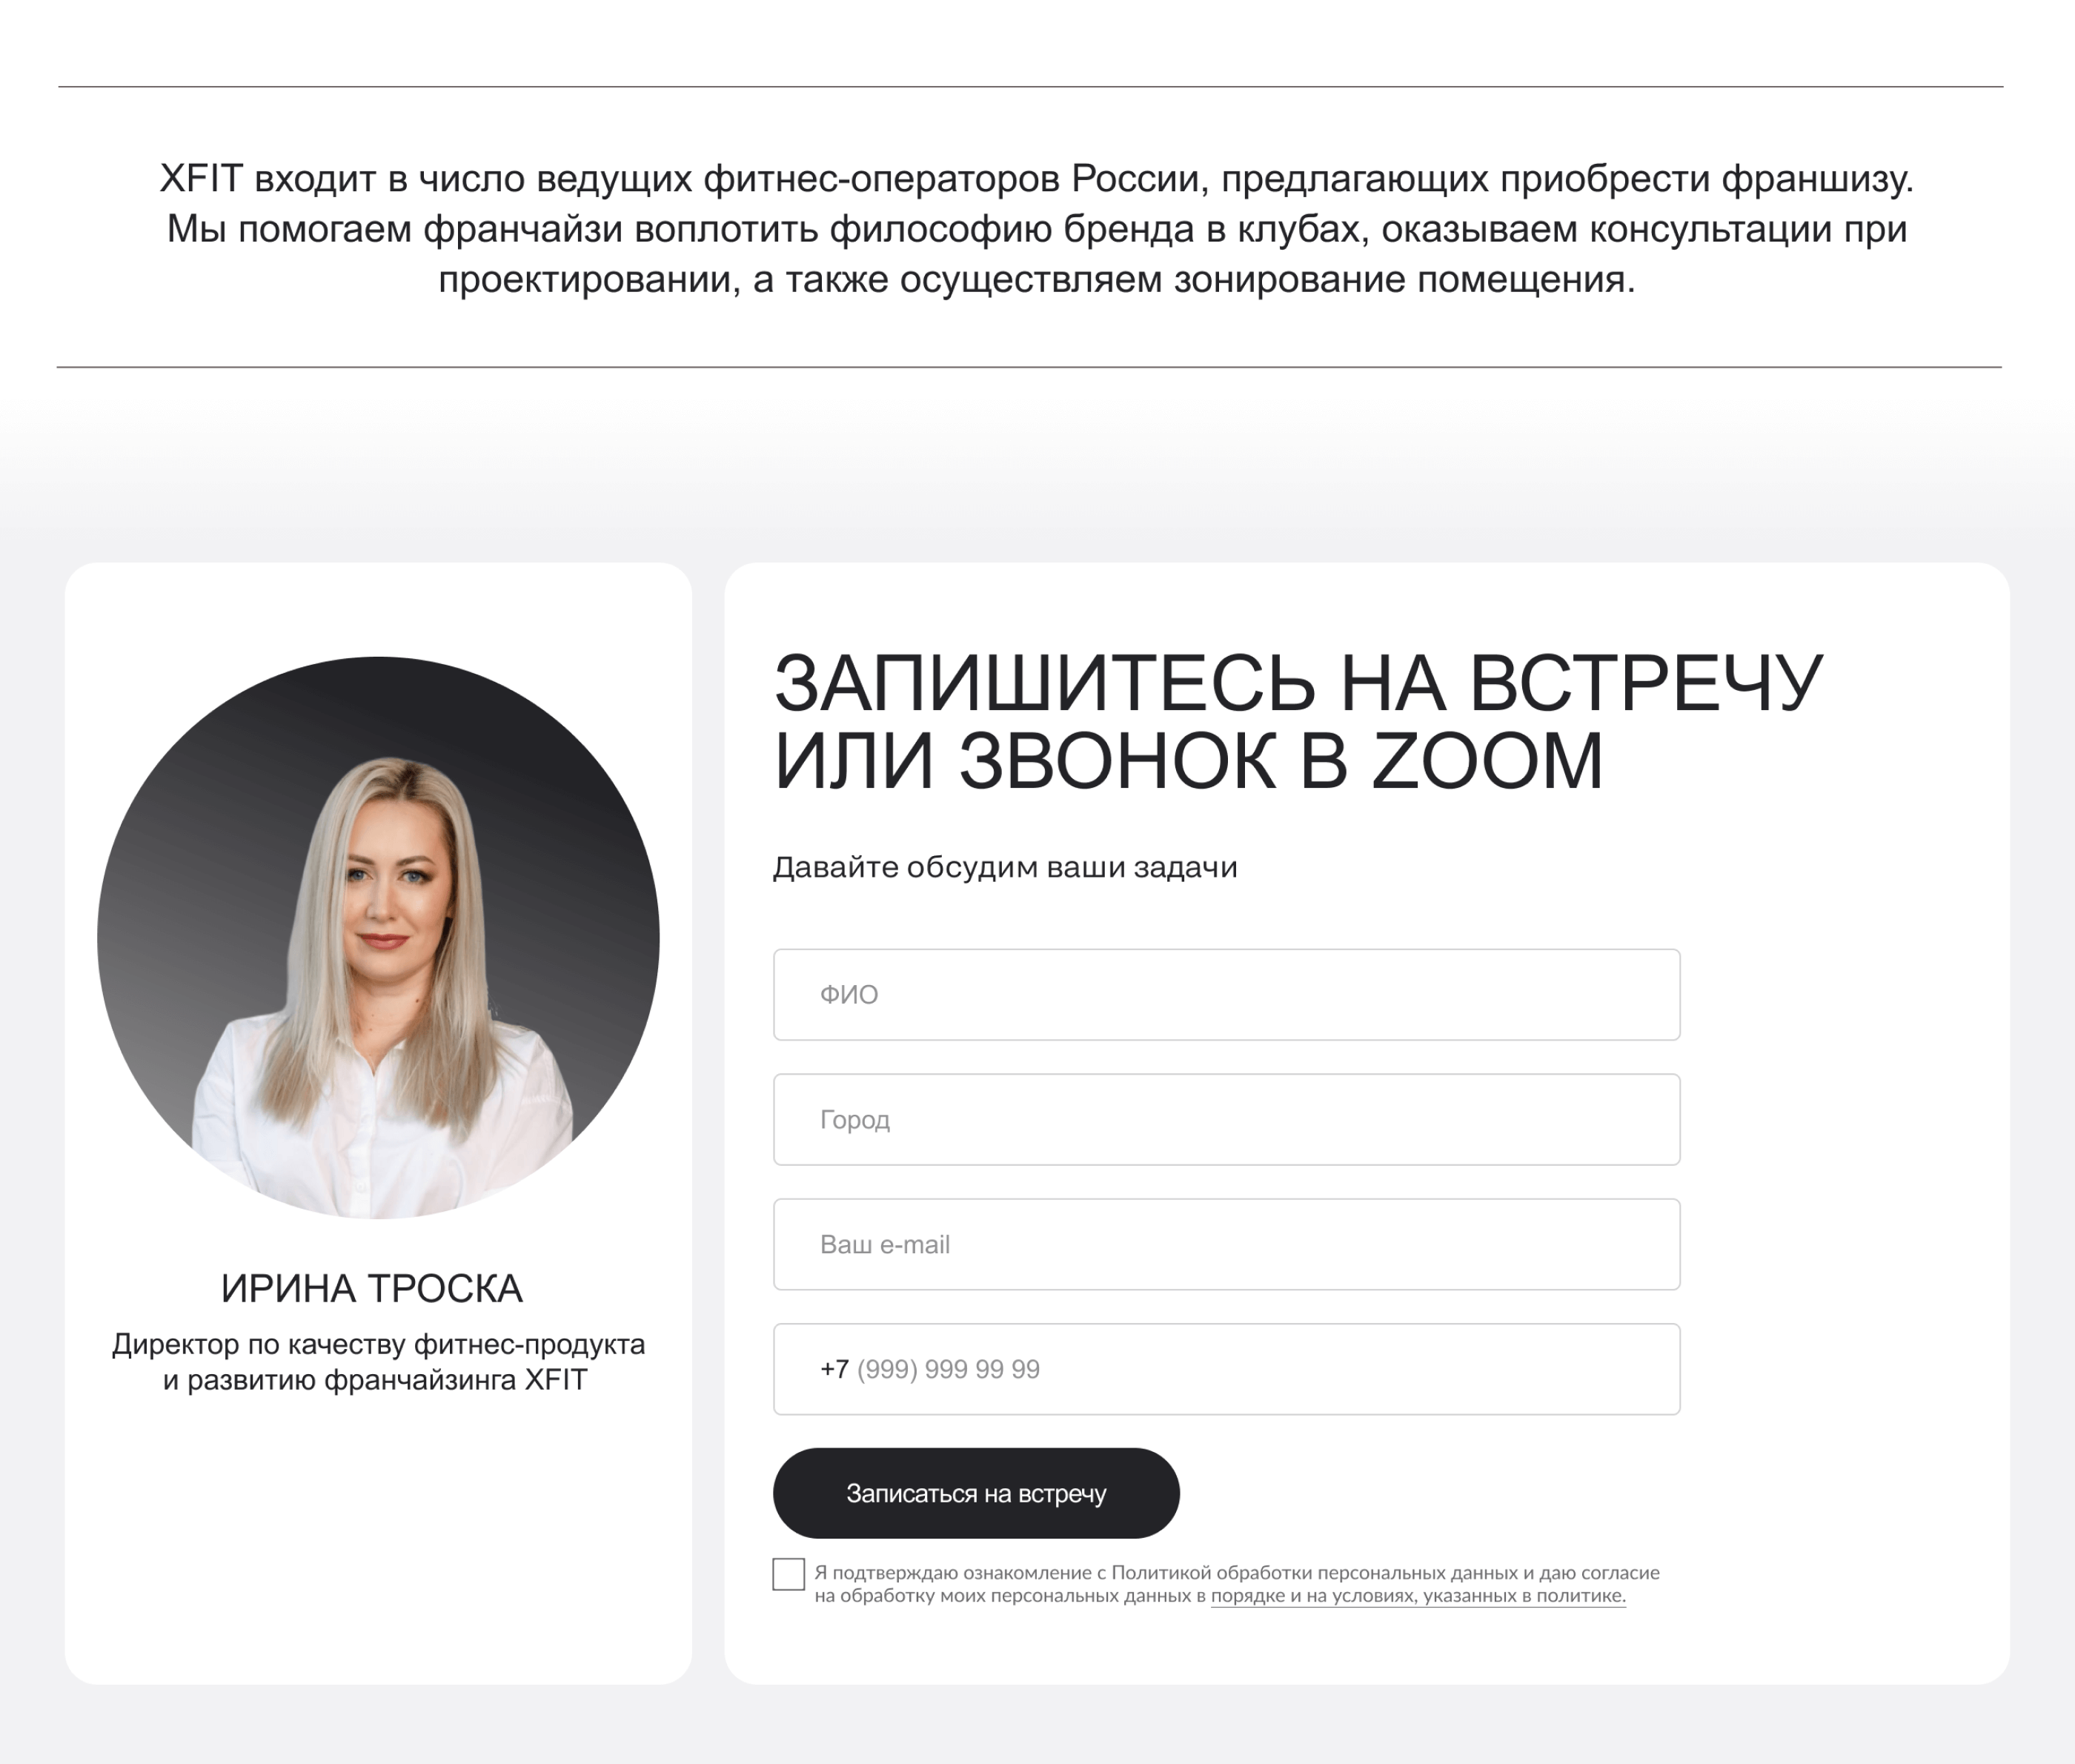Click the (999) 999 99 99 placeholder text
Viewport: 2075px width, 1764px height.
pyautogui.click(x=948, y=1369)
